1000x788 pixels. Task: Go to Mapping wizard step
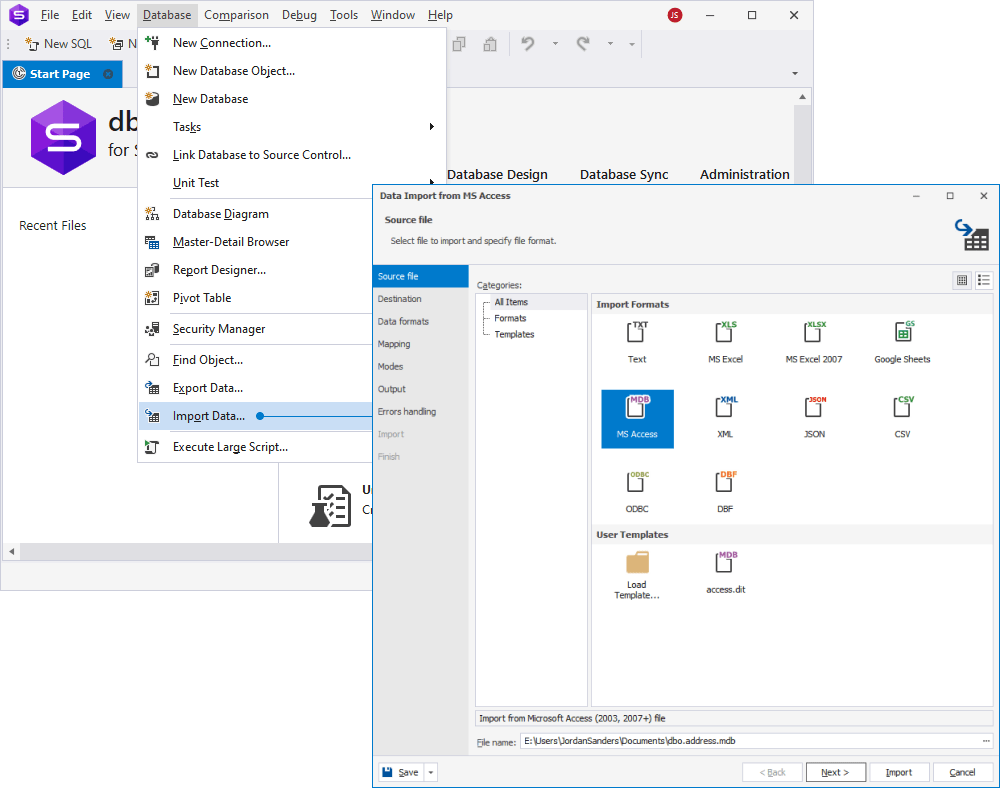pyautogui.click(x=421, y=344)
